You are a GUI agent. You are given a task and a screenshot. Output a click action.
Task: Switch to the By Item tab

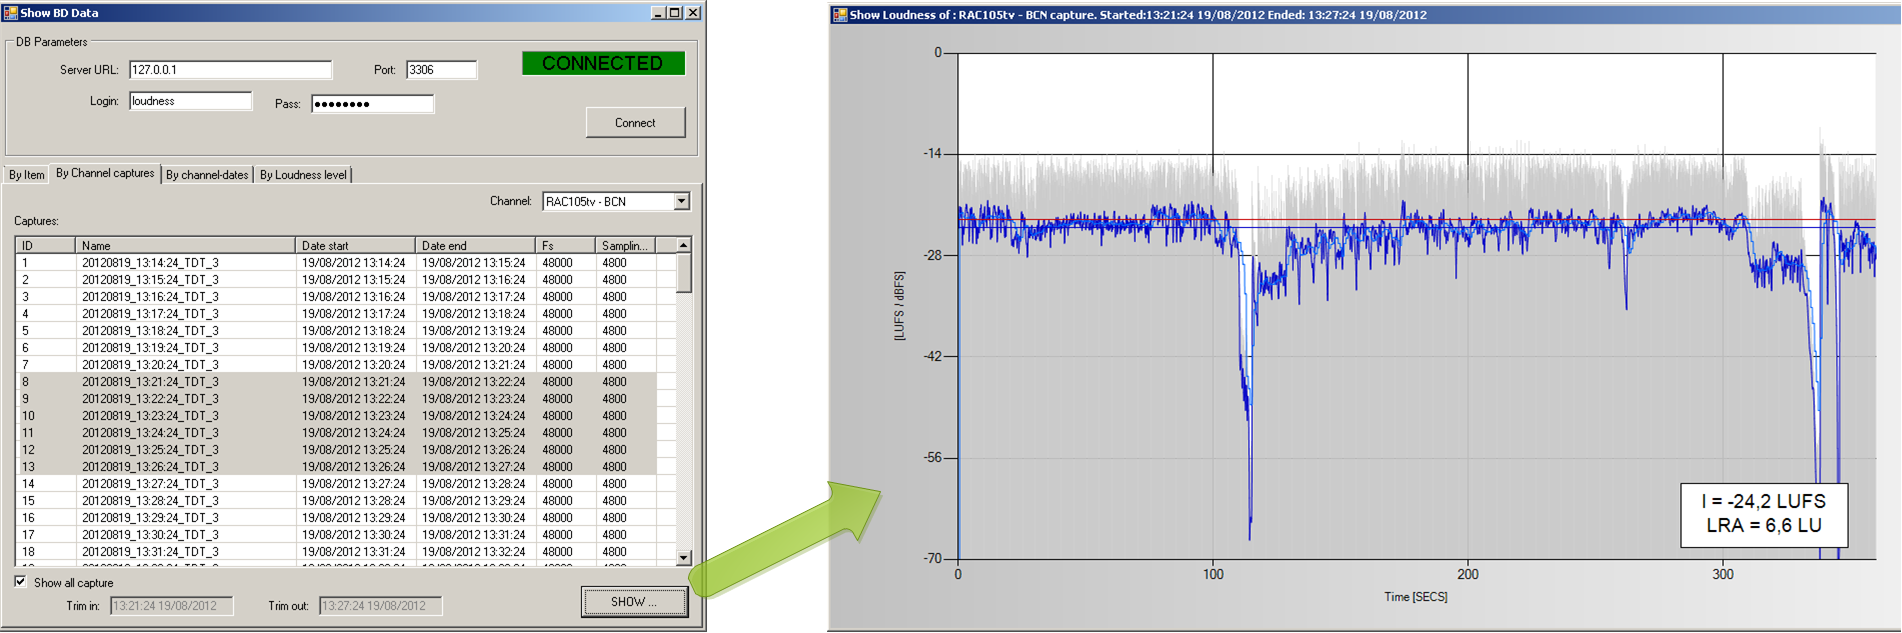click(27, 175)
